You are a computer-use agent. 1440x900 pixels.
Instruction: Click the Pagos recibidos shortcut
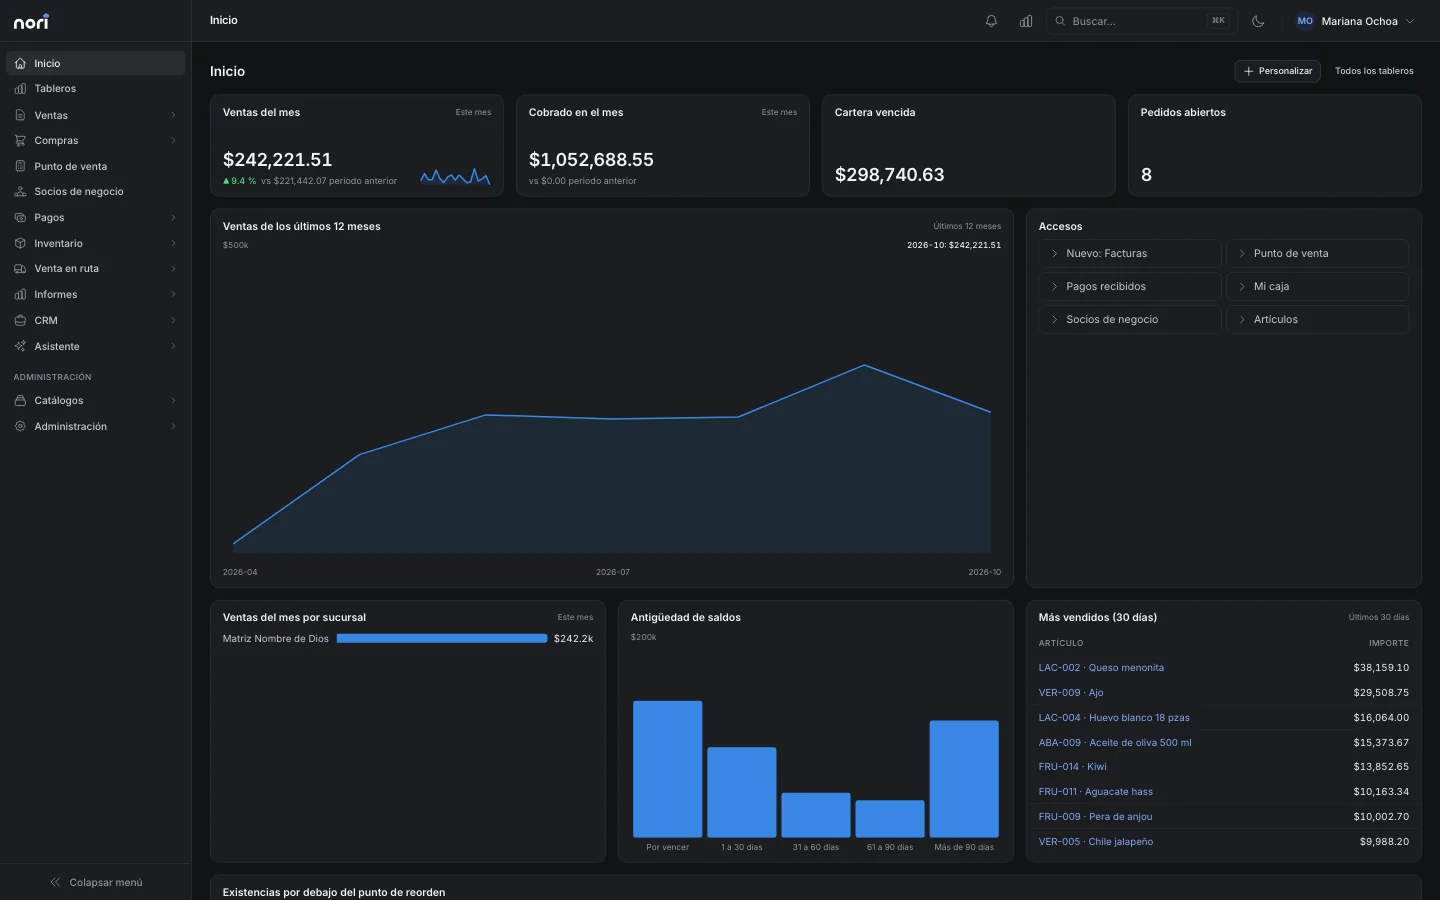(x=1130, y=287)
